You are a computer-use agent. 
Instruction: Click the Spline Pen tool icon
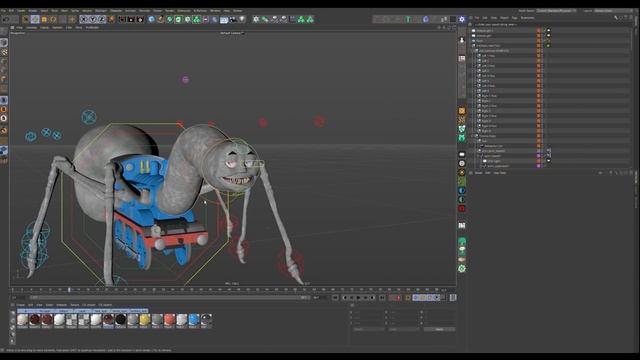click(x=160, y=19)
